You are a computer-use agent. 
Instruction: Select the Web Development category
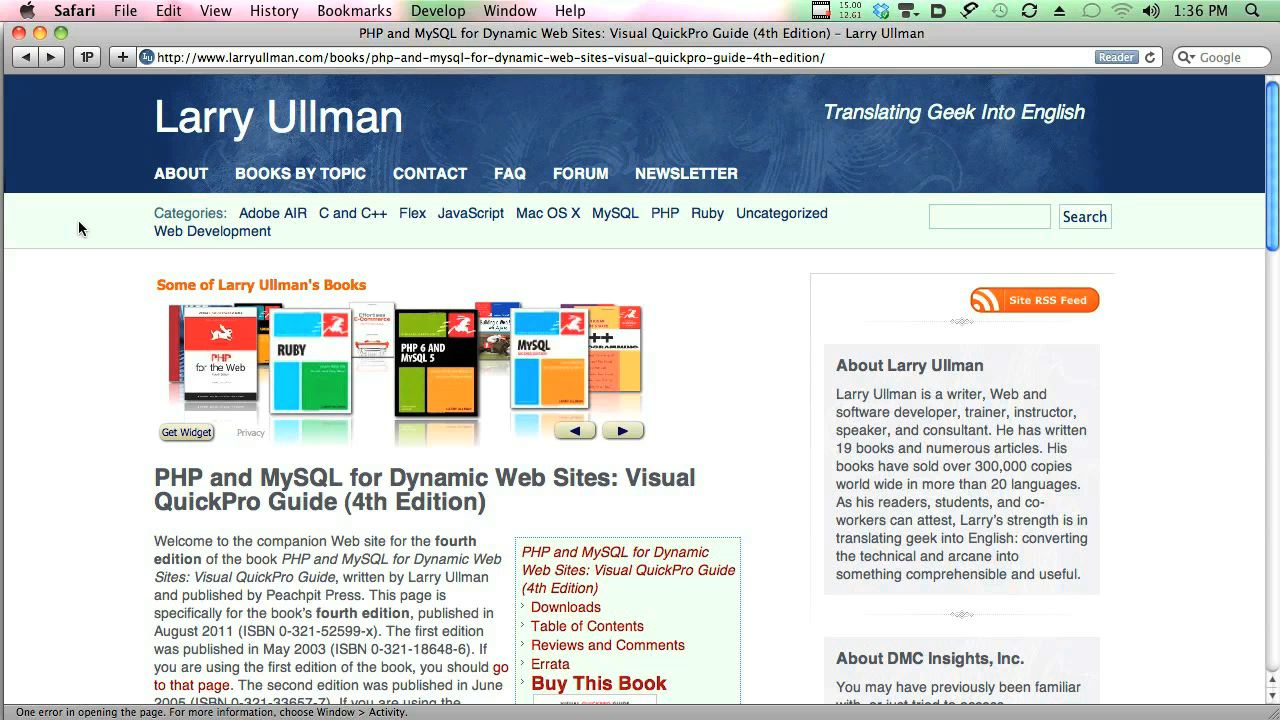coord(212,231)
